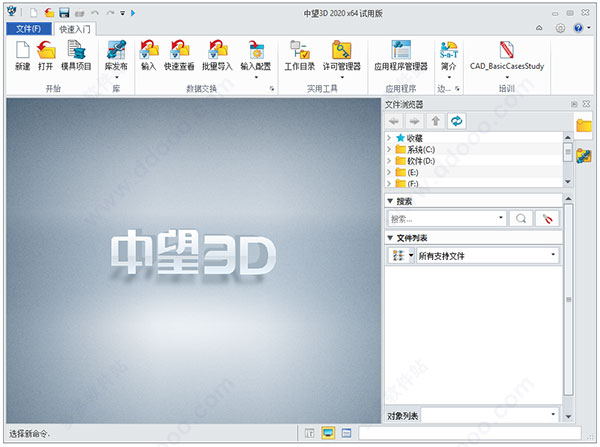Open Quick View (快速查看) tool

click(179, 51)
